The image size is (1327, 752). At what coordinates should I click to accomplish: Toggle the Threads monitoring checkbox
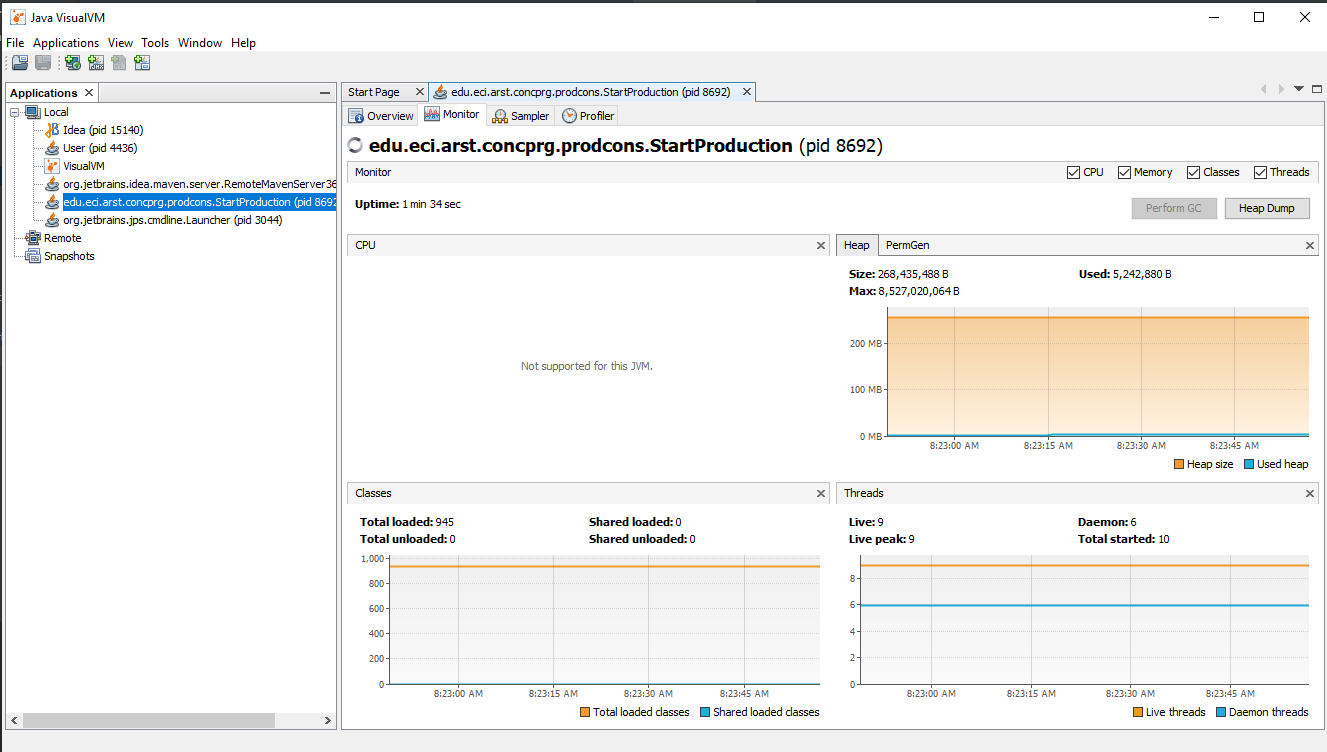point(1260,172)
